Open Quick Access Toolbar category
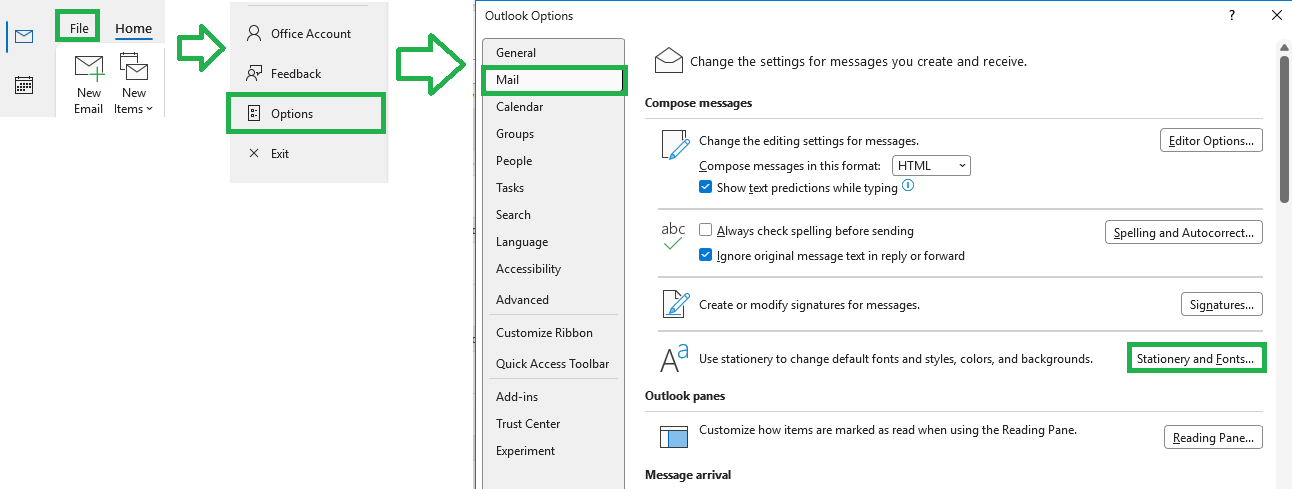The width and height of the screenshot is (1292, 489). tap(553, 363)
